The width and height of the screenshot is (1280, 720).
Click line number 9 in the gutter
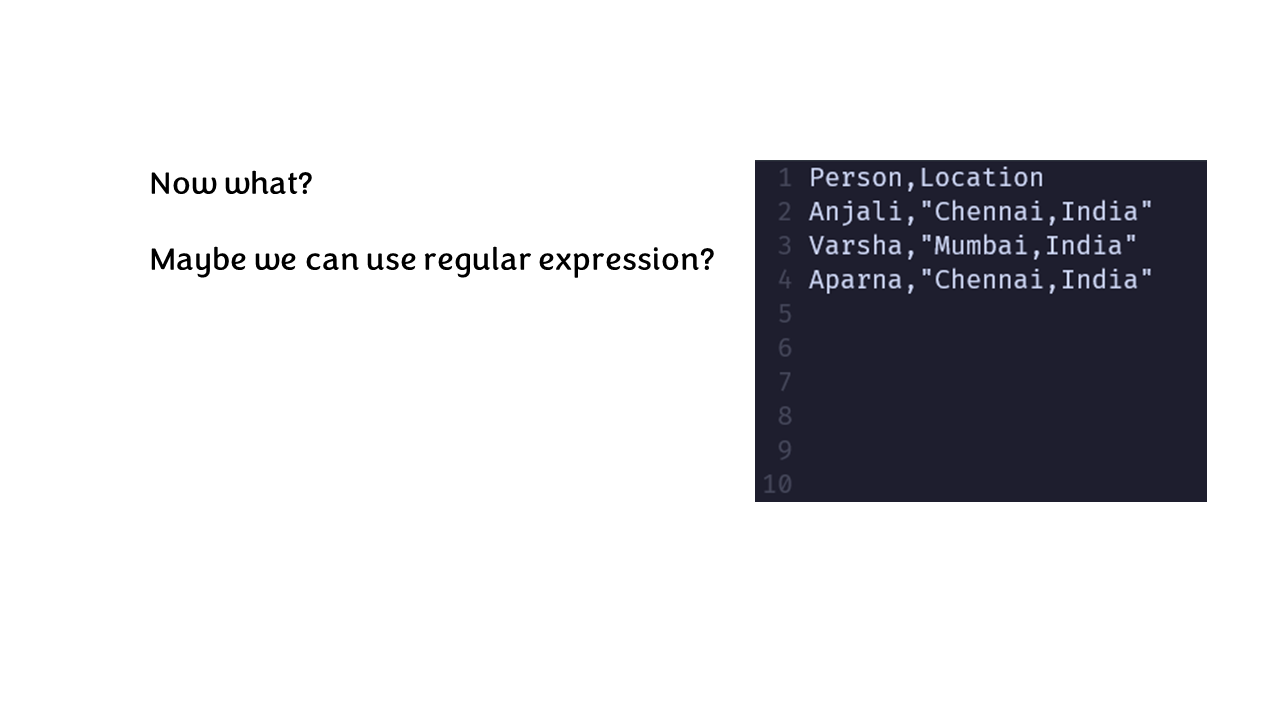coord(785,450)
